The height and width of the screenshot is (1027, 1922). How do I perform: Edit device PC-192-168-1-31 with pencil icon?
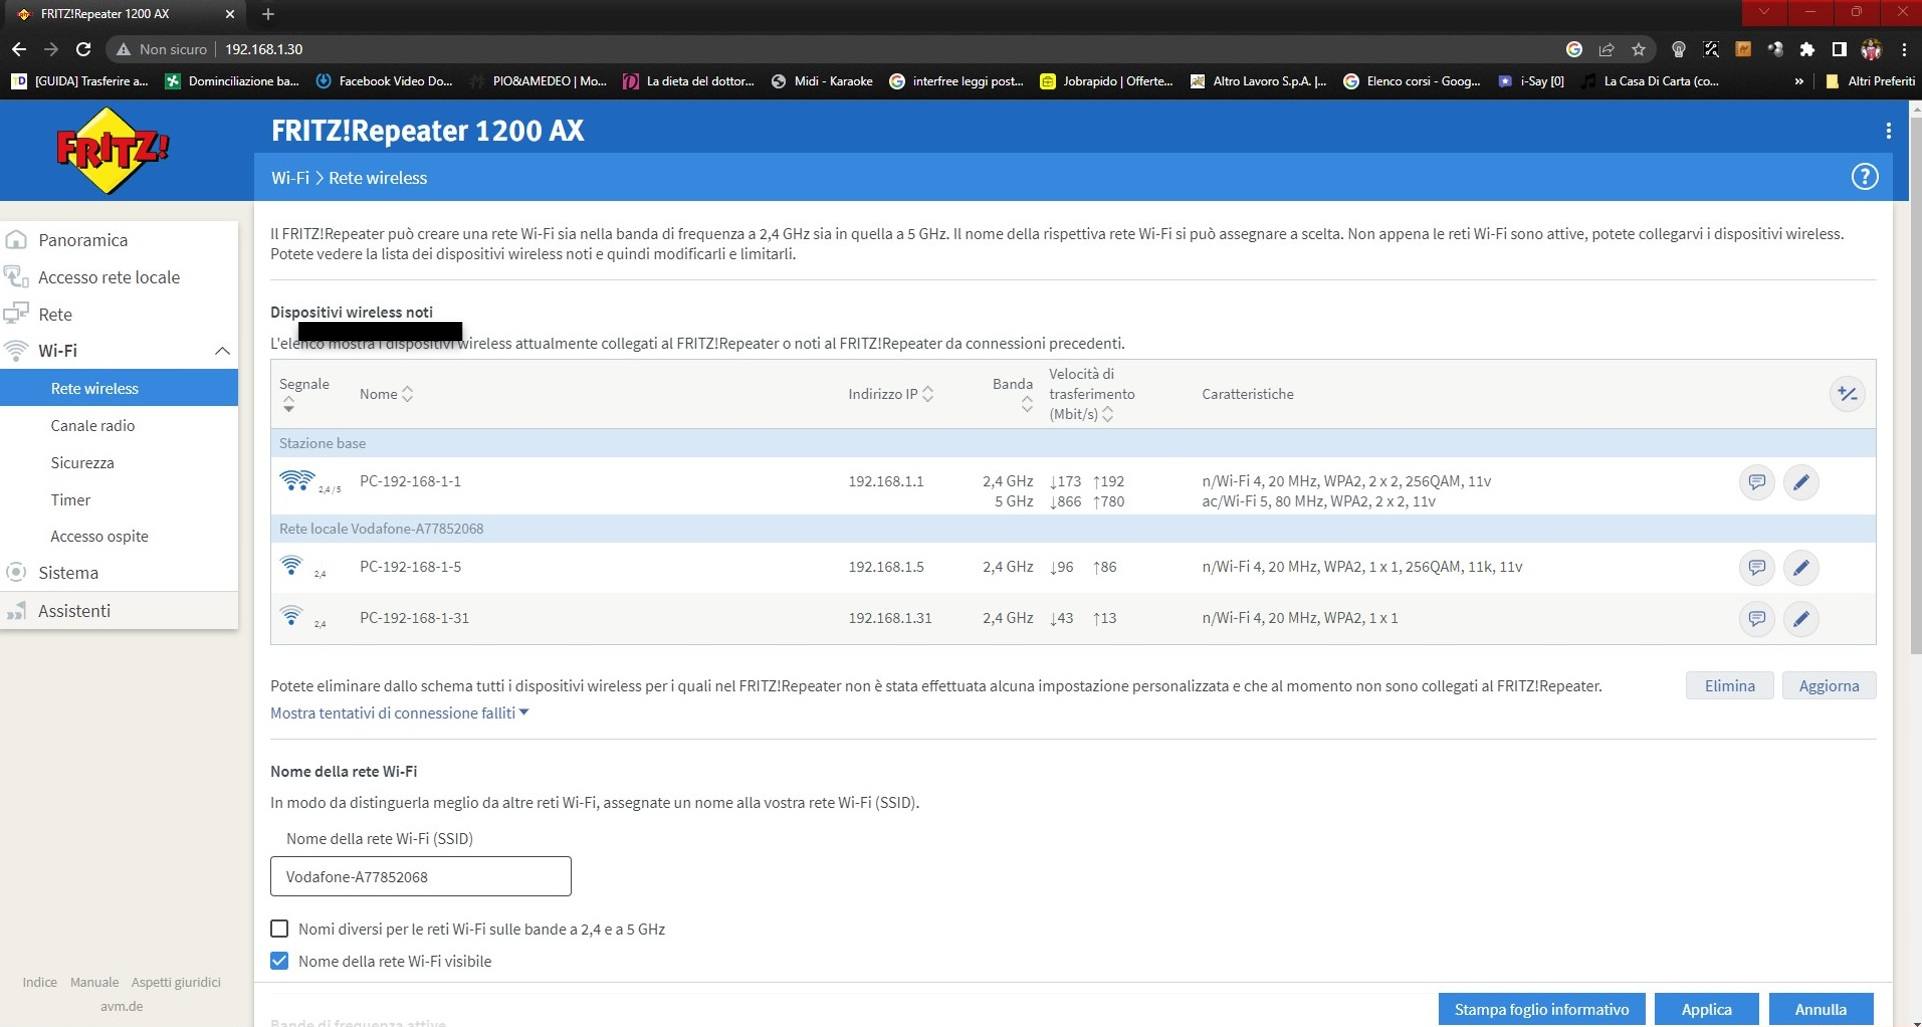(1801, 618)
